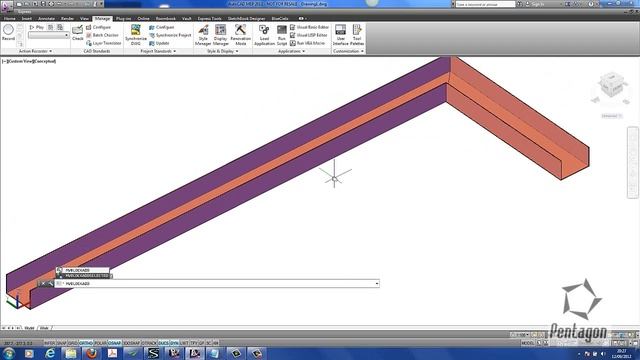This screenshot has height=360, width=640.
Task: Run the CAD Standards Check tool
Action: [78, 33]
